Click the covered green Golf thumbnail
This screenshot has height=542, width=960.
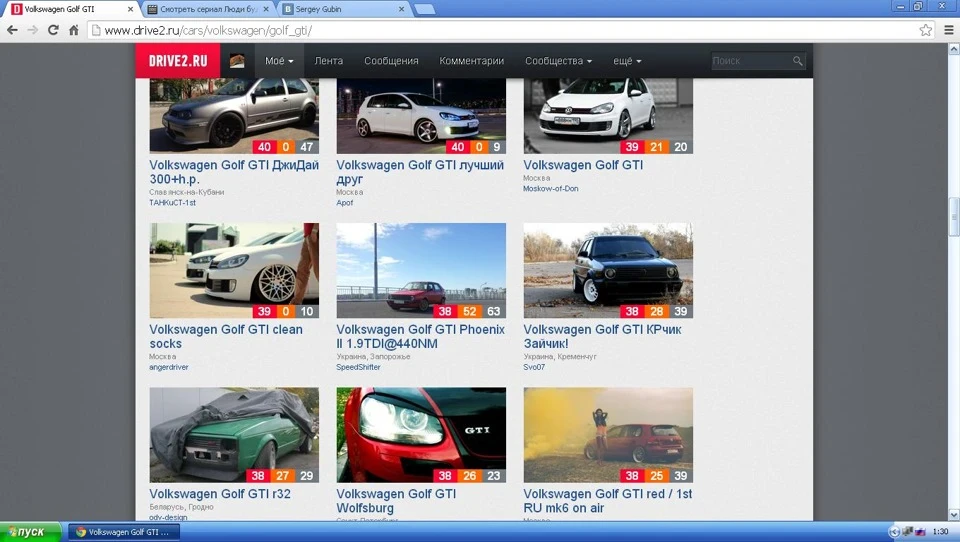(x=234, y=435)
